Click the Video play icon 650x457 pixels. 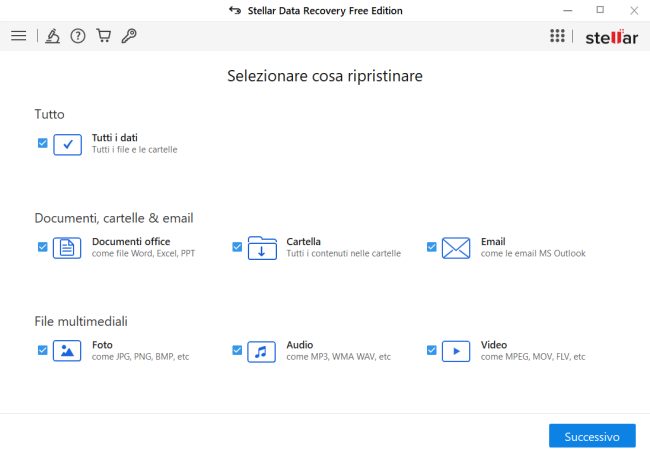click(456, 351)
